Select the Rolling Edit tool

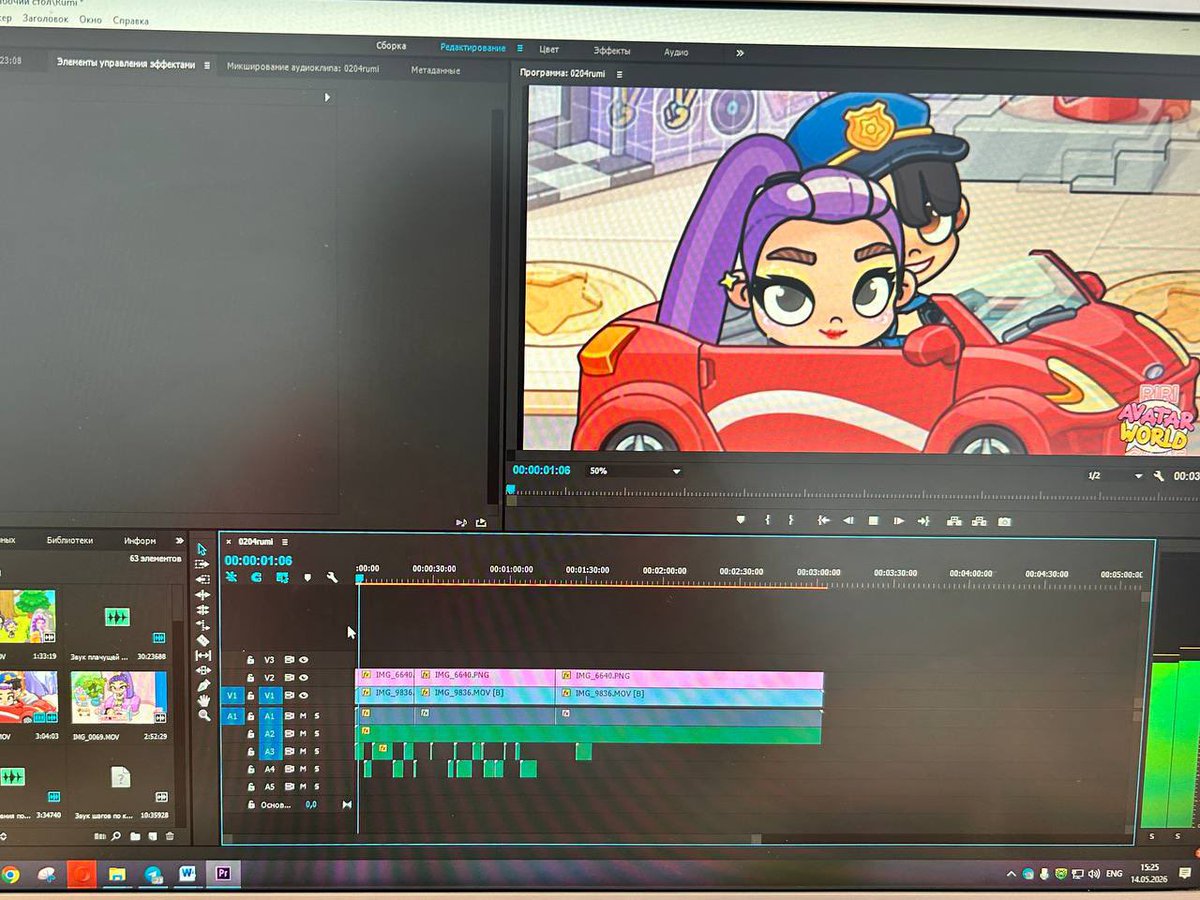click(203, 609)
